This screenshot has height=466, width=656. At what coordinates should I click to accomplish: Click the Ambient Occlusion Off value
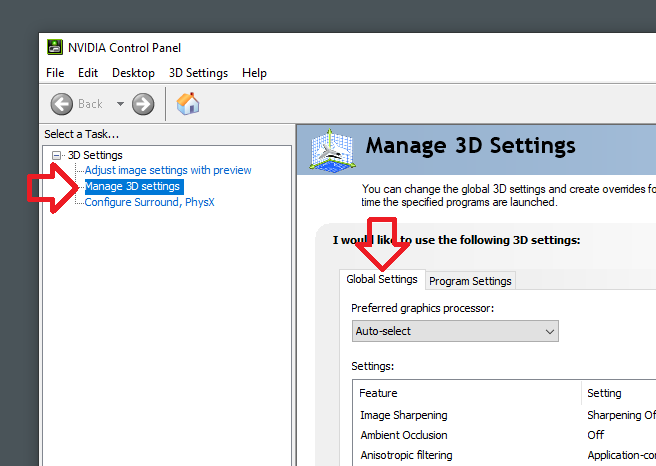(595, 435)
